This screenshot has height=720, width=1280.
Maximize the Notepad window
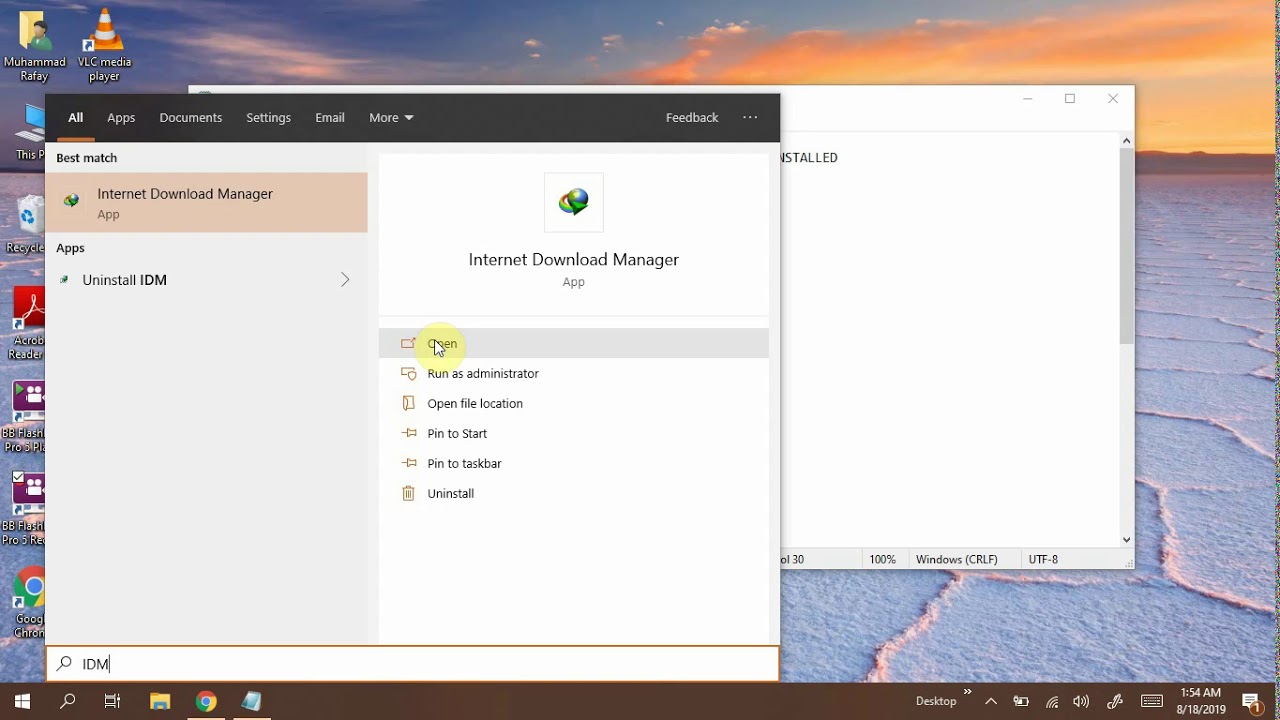1070,99
